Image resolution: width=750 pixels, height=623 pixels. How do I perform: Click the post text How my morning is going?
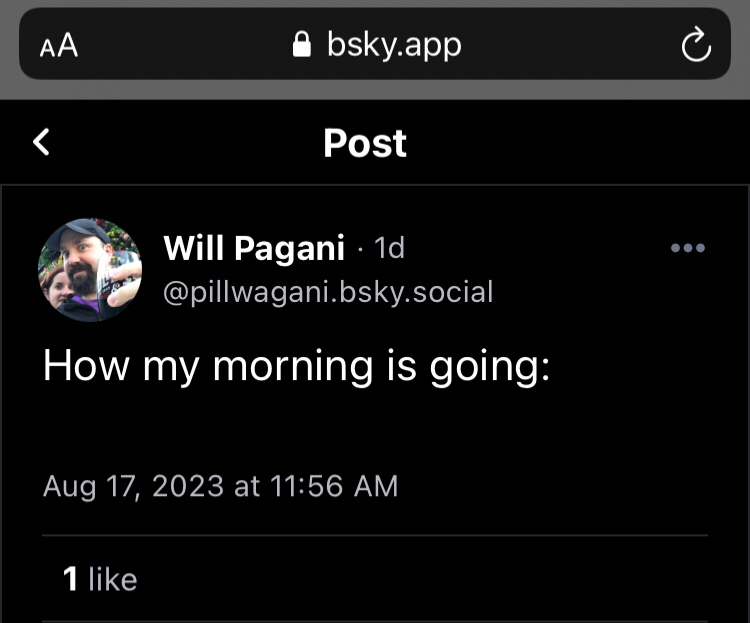point(296,367)
